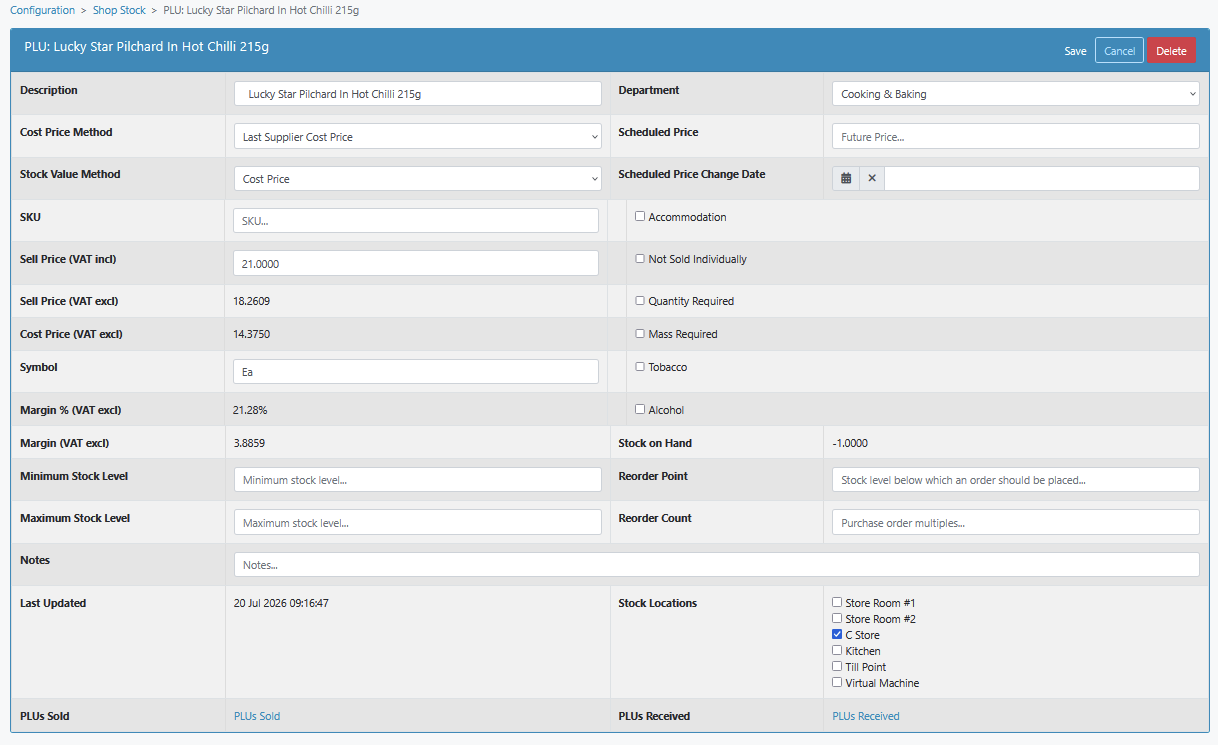The height and width of the screenshot is (745, 1218).
Task: Check the Quantity Required option
Action: [x=640, y=300]
